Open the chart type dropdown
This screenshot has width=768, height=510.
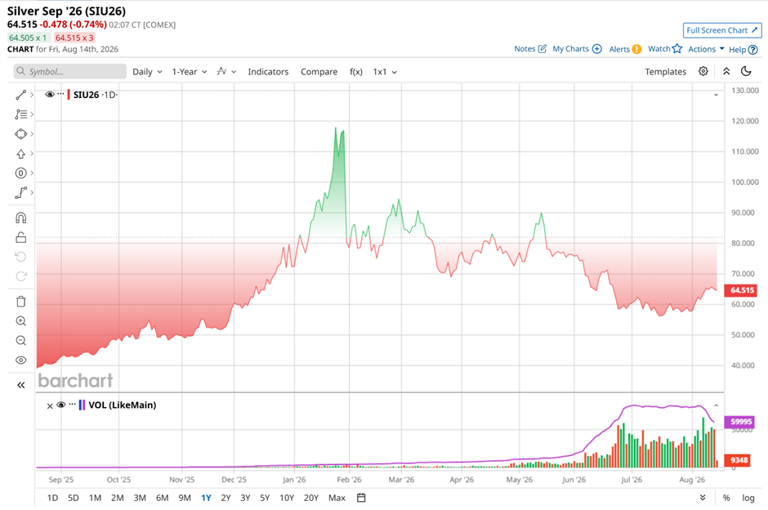(x=226, y=72)
